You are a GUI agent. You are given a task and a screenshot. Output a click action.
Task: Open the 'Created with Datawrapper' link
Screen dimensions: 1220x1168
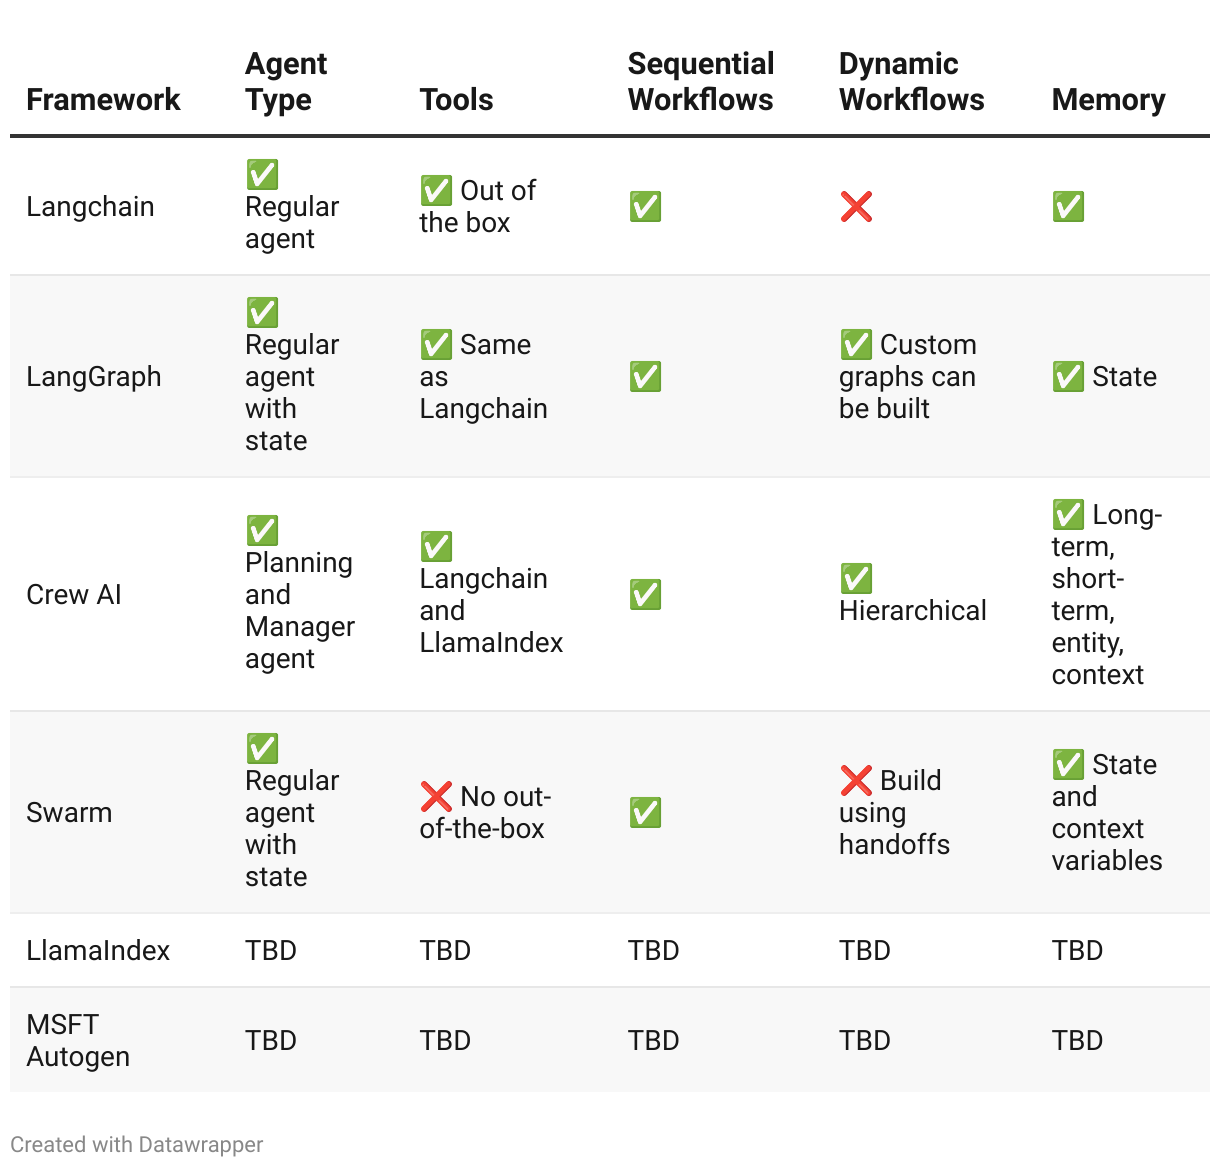(137, 1144)
